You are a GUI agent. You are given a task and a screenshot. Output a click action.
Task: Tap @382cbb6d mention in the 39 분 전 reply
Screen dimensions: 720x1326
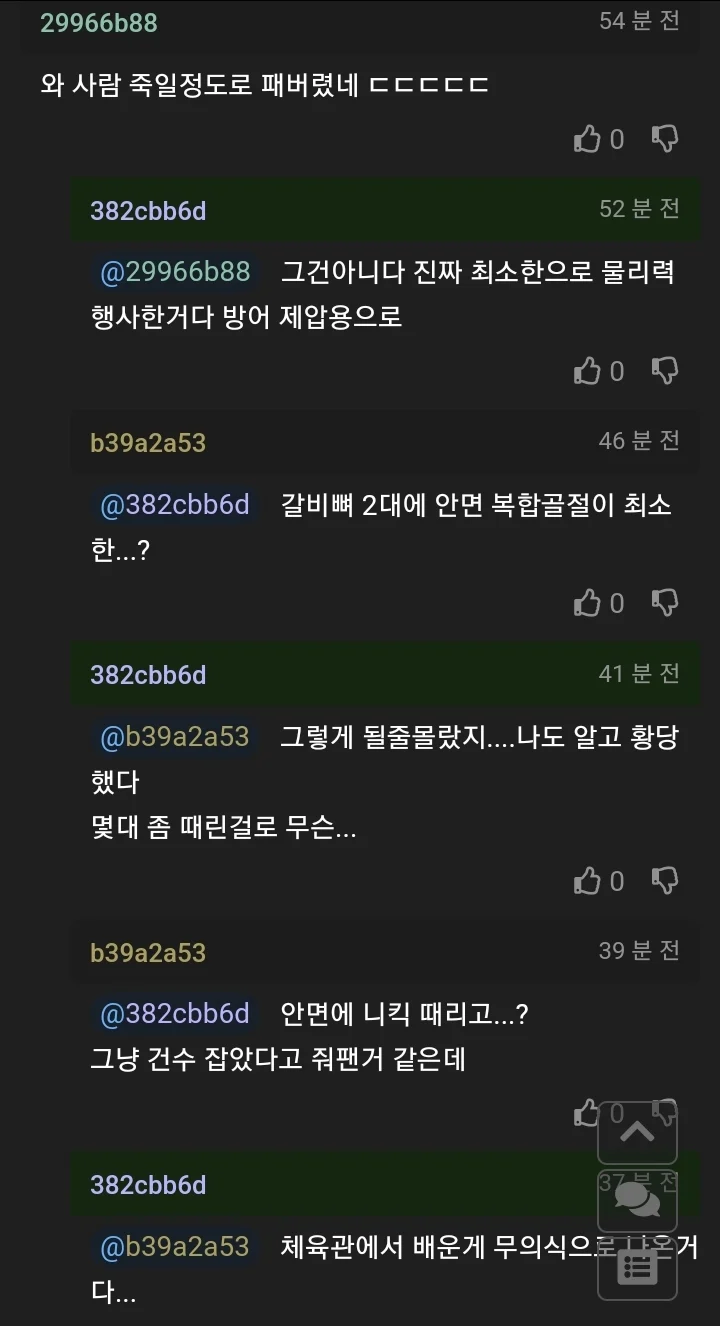pos(175,1013)
